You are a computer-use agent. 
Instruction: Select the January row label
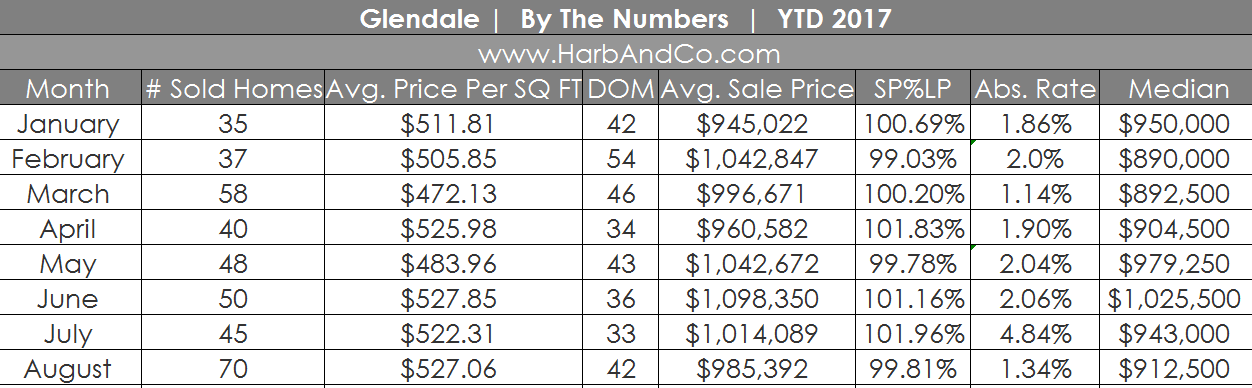(x=69, y=124)
